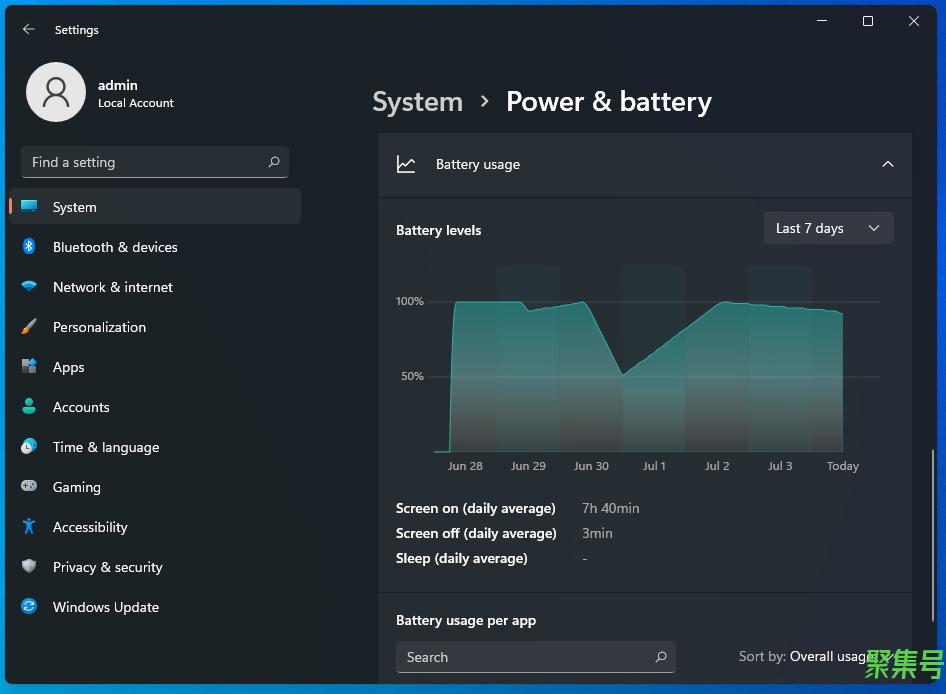Click Sleep (daily average) label
Viewport: 946px width, 694px height.
(462, 558)
